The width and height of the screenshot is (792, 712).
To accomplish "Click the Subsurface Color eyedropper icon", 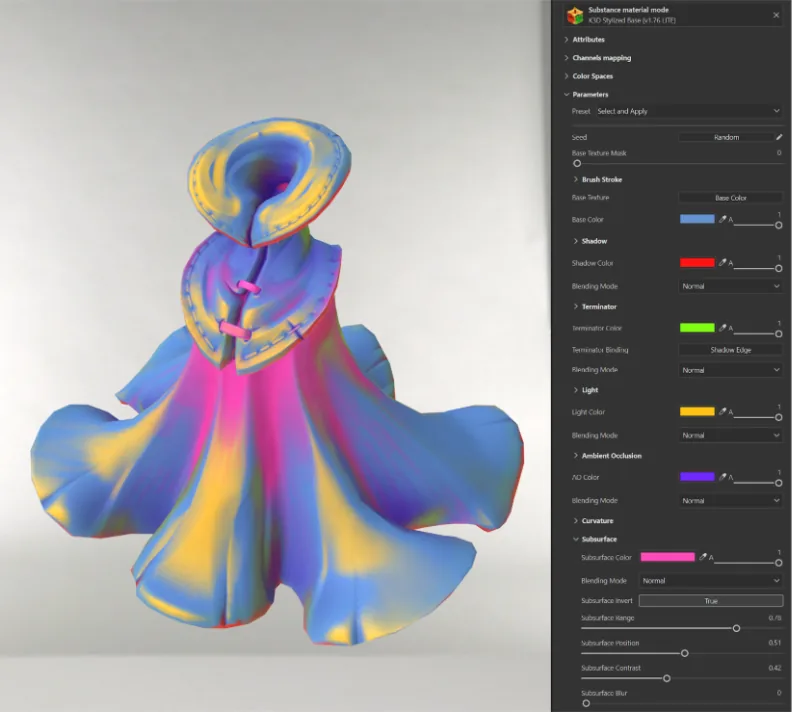I will point(703,557).
